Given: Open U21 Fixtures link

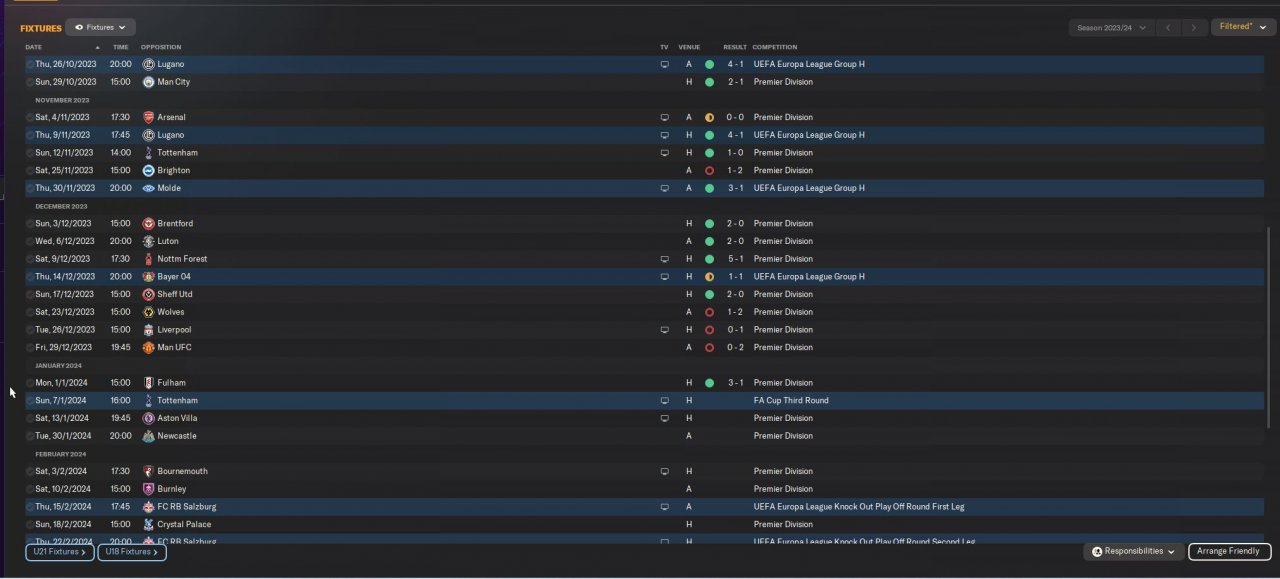Looking at the screenshot, I should pyautogui.click(x=60, y=552).
